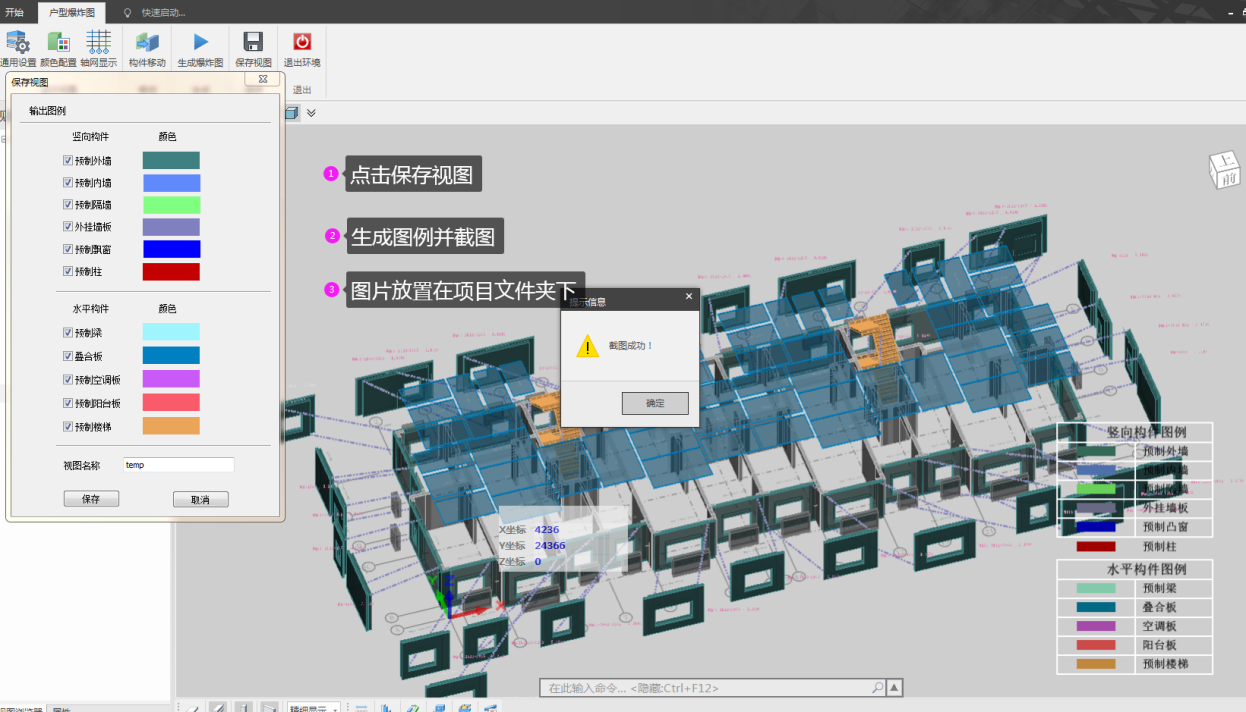Click the red 预制柱 color swatch
The image size is (1246, 712).
[x=171, y=272]
